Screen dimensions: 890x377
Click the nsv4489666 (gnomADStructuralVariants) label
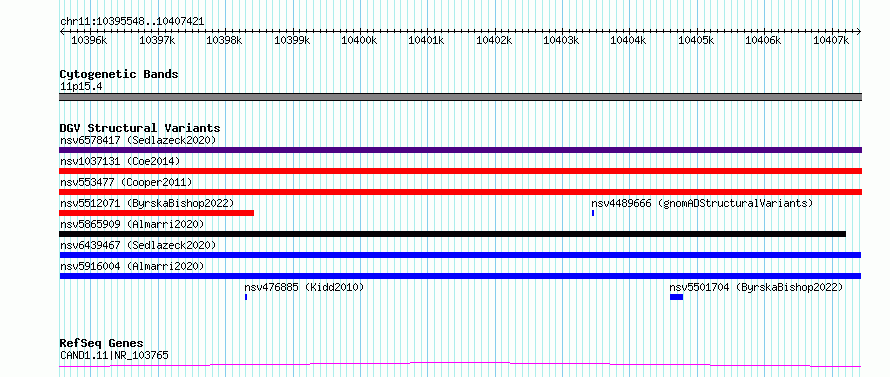point(702,203)
